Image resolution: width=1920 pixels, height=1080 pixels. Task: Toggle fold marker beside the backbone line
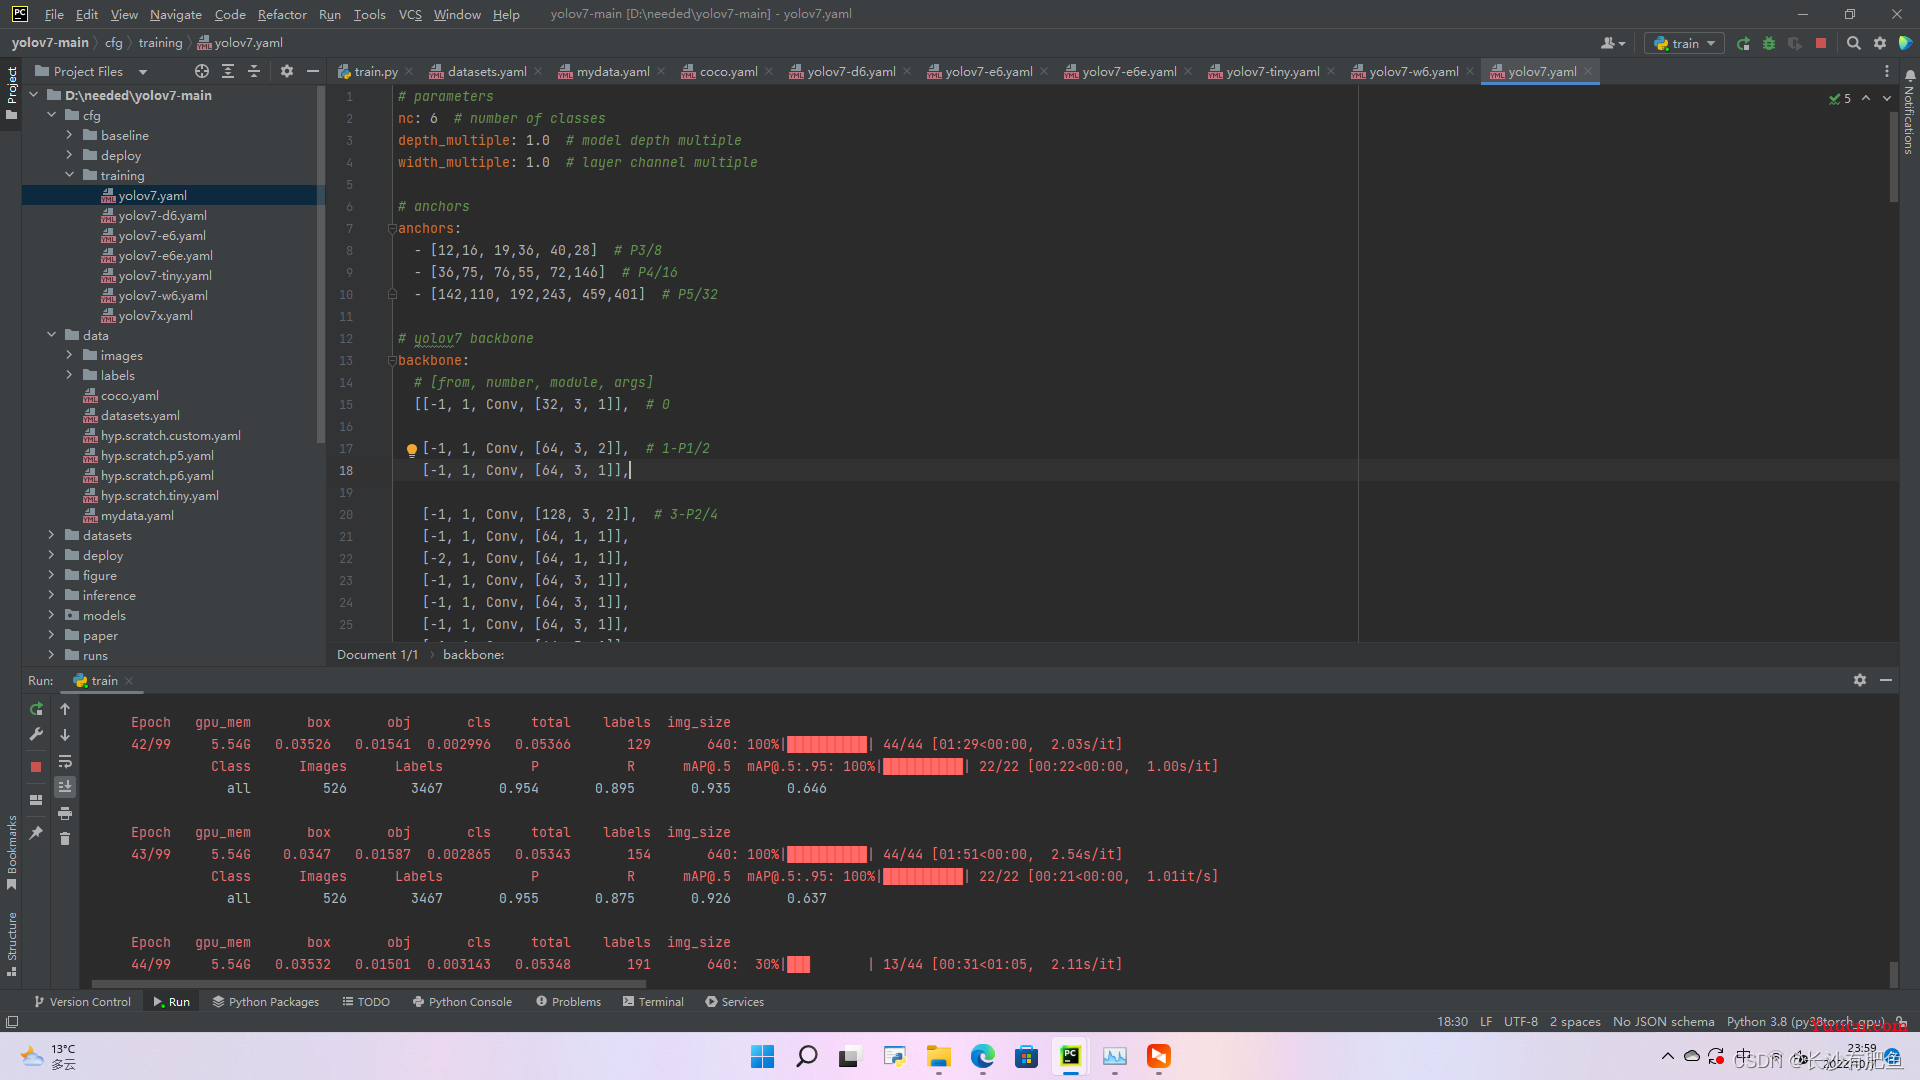pos(392,361)
